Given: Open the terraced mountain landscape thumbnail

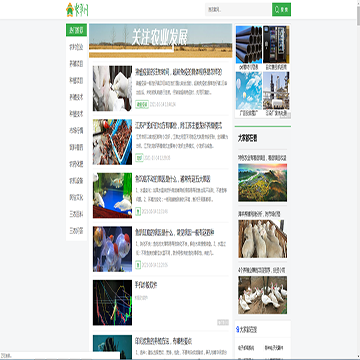Looking at the screenshot, I should 262,182.
